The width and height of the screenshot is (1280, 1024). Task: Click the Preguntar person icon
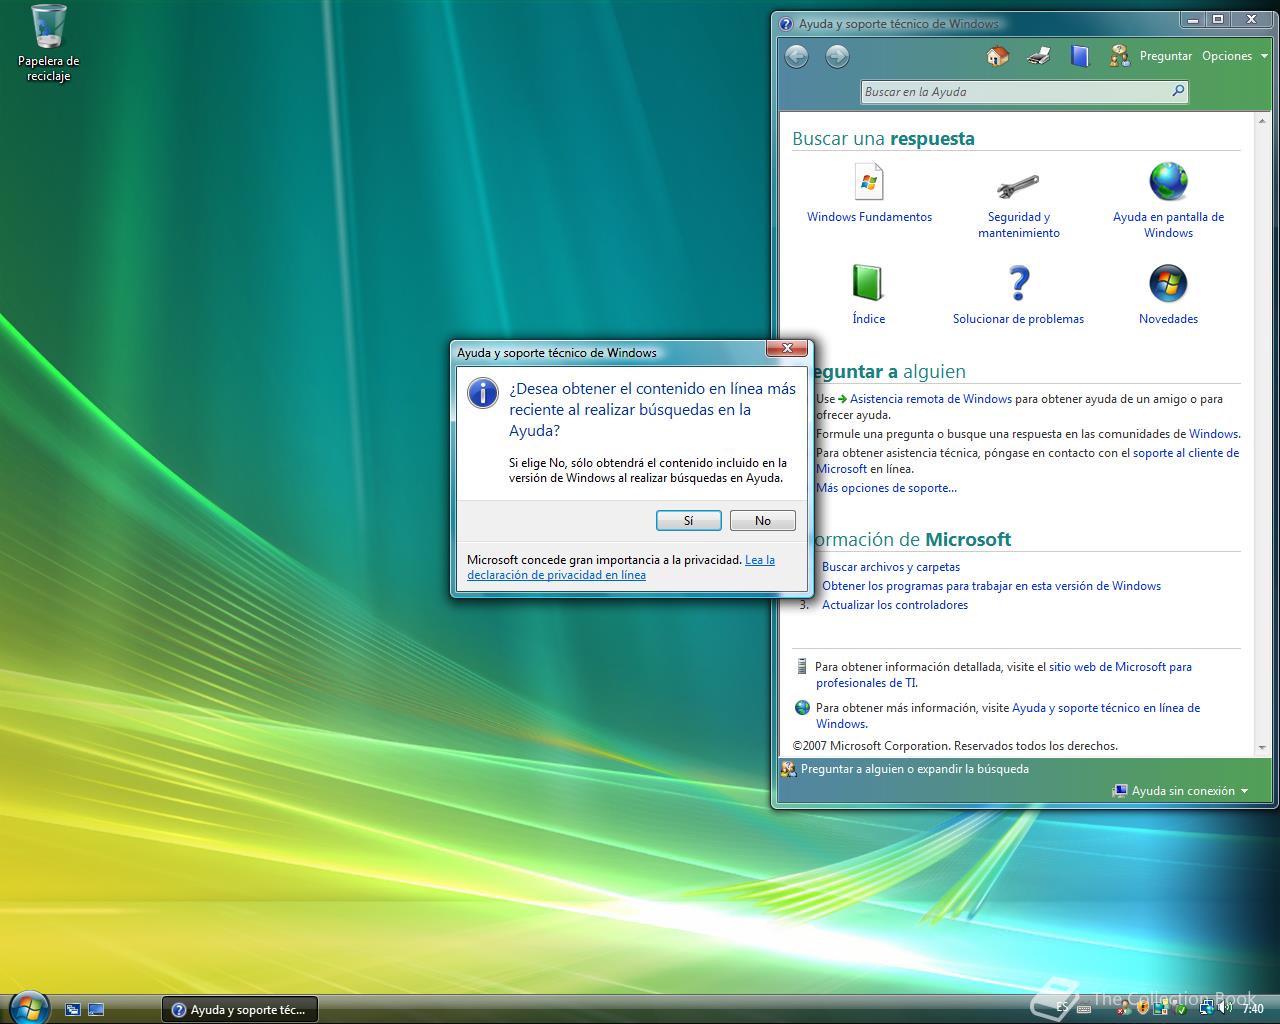(1119, 56)
